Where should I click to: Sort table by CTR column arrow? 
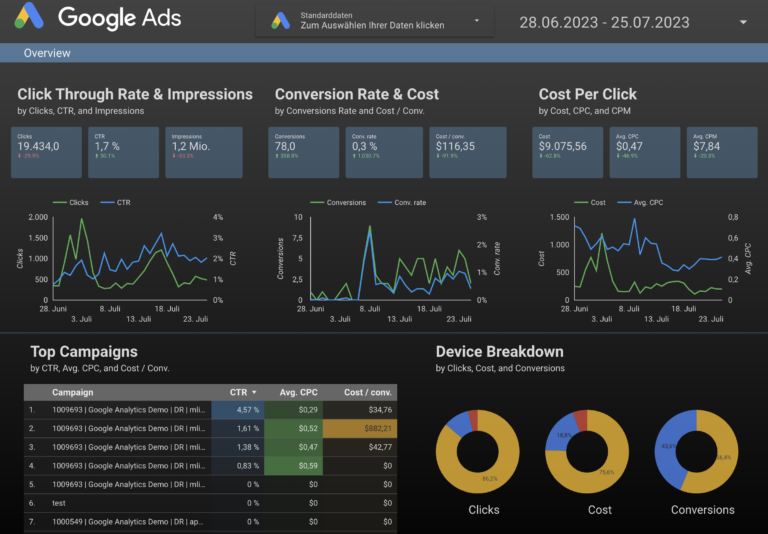pos(254,392)
